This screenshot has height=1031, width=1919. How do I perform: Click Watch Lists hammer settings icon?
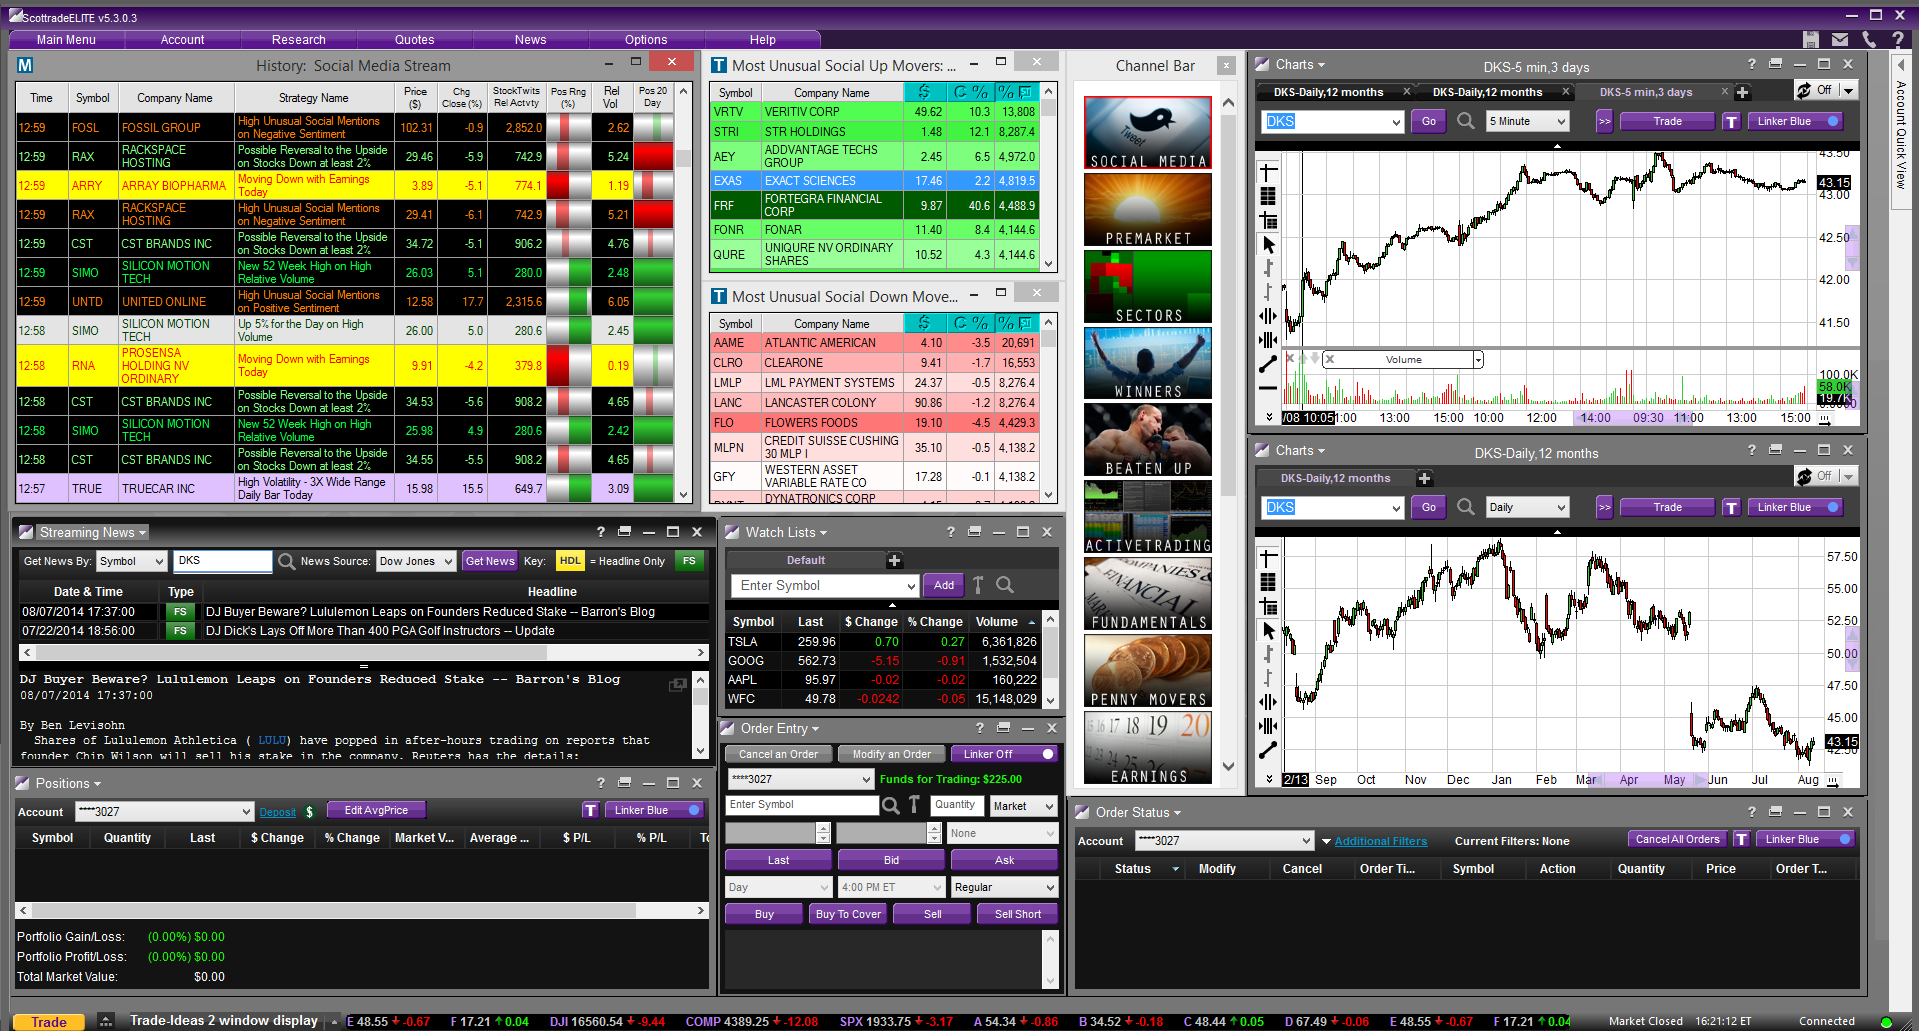(x=978, y=585)
